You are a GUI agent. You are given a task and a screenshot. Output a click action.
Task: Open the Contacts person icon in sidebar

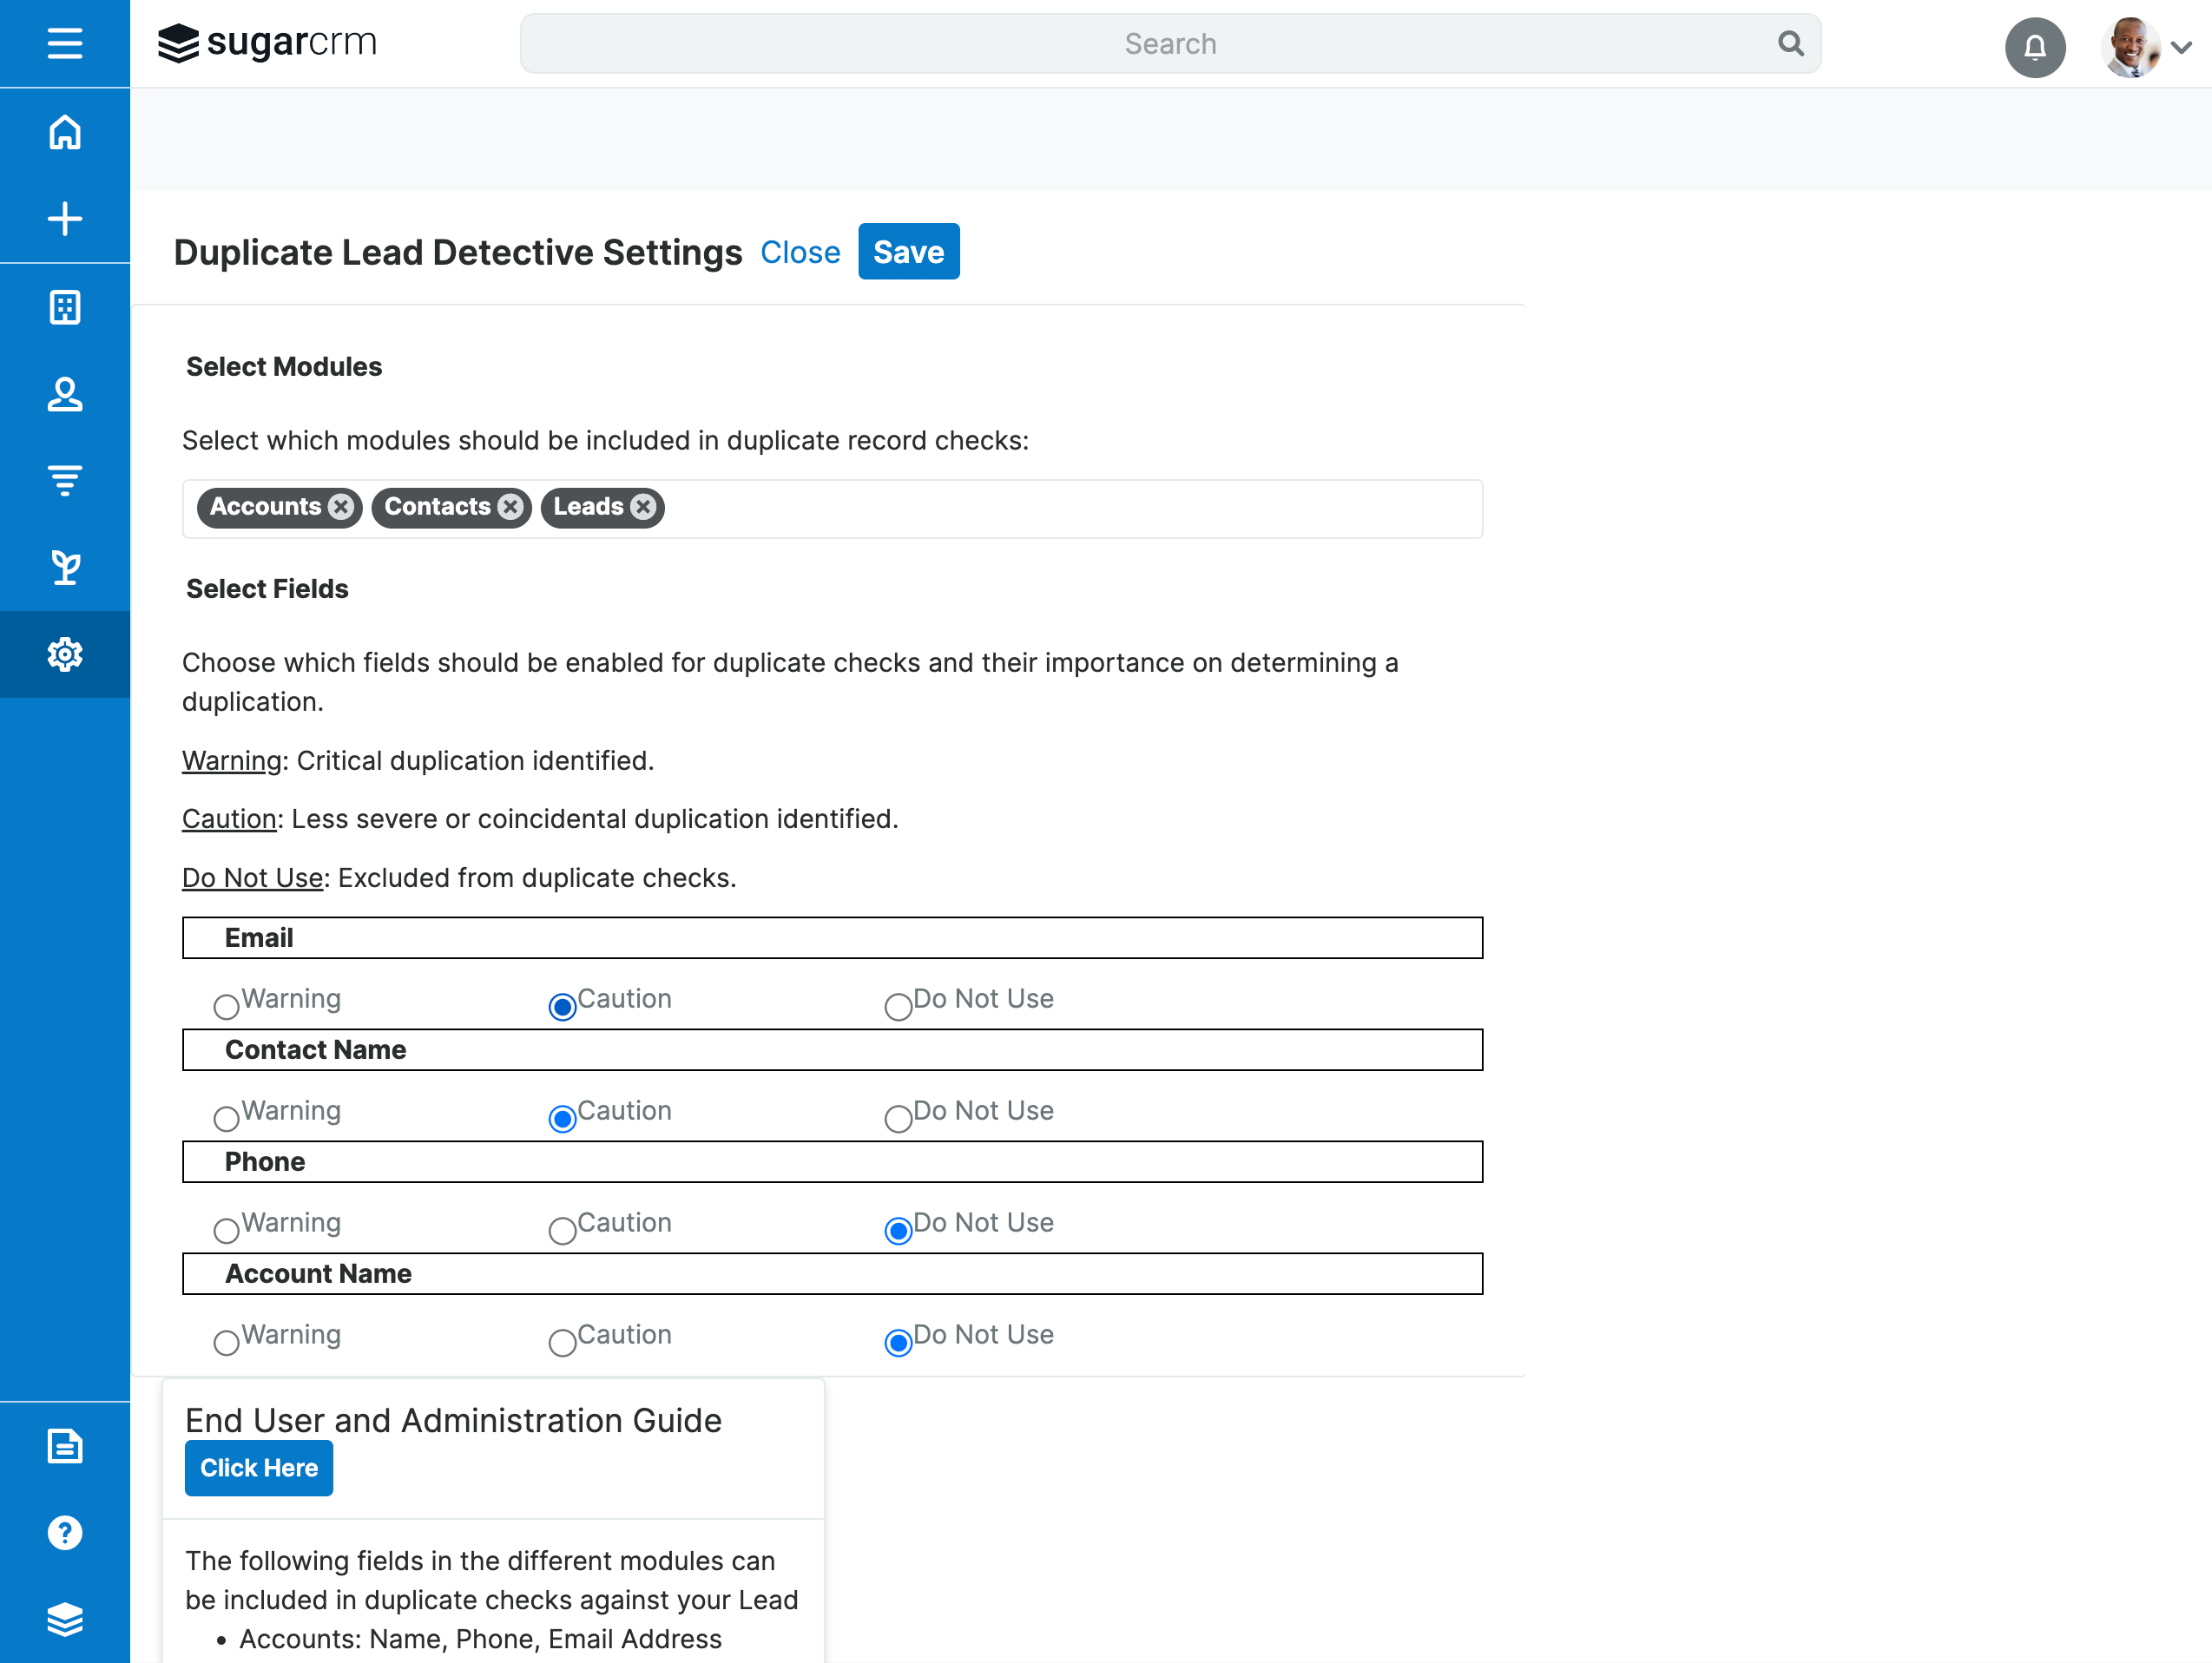(65, 394)
